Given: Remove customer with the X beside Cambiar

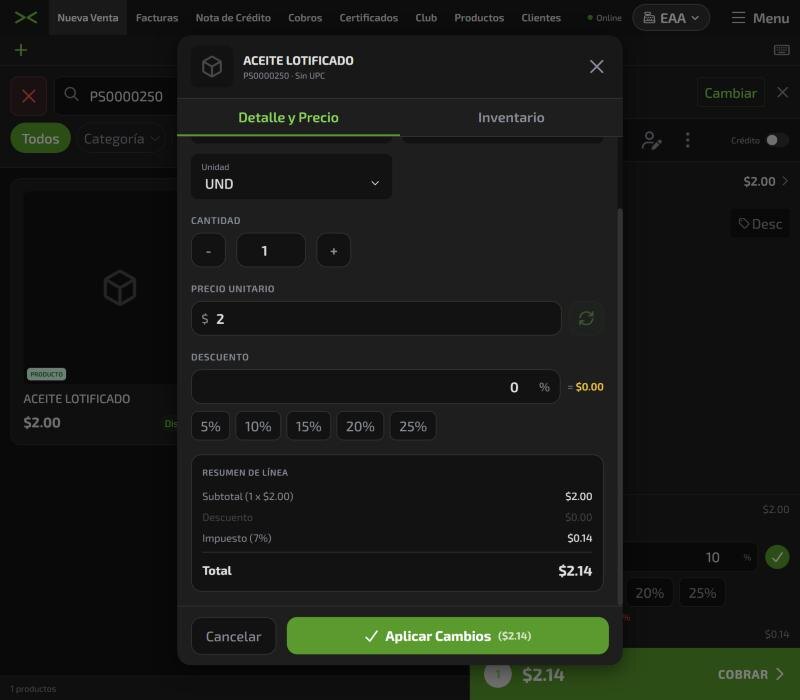Looking at the screenshot, I should click(x=783, y=92).
